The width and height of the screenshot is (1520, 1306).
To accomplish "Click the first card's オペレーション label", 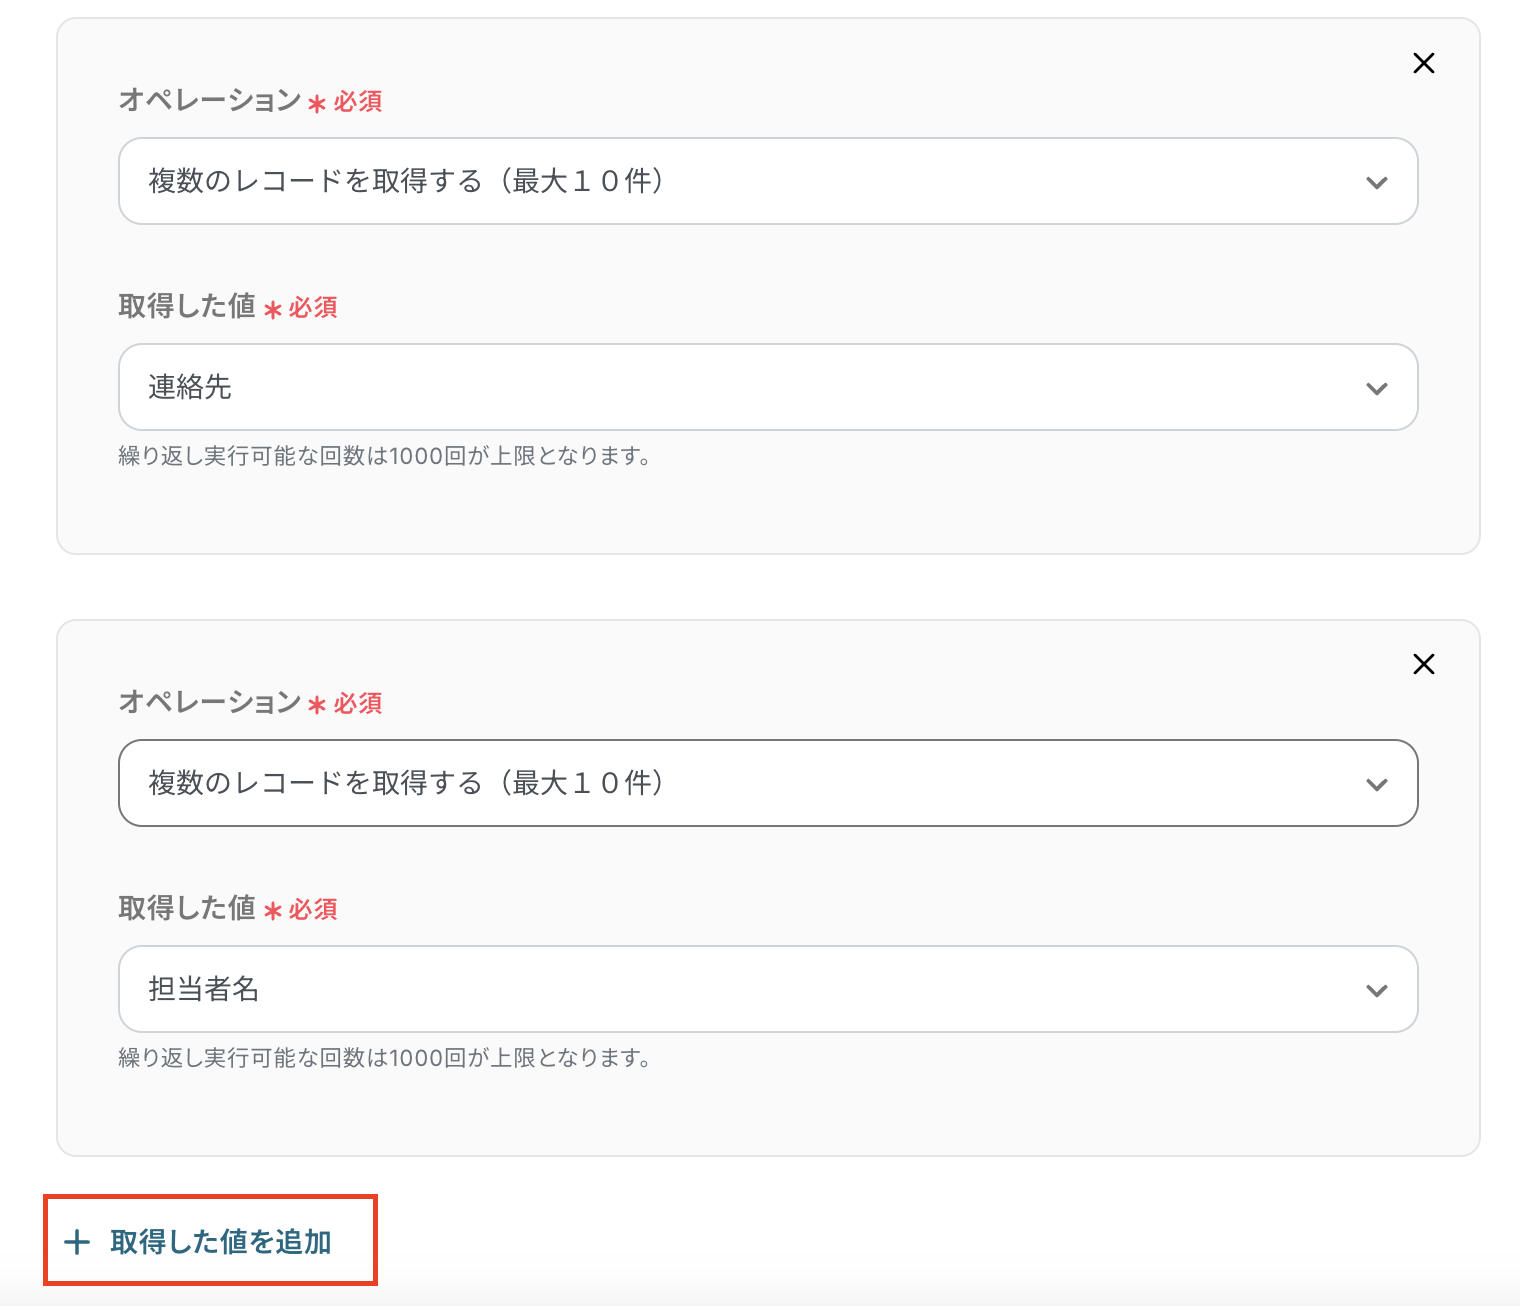I will click(210, 101).
